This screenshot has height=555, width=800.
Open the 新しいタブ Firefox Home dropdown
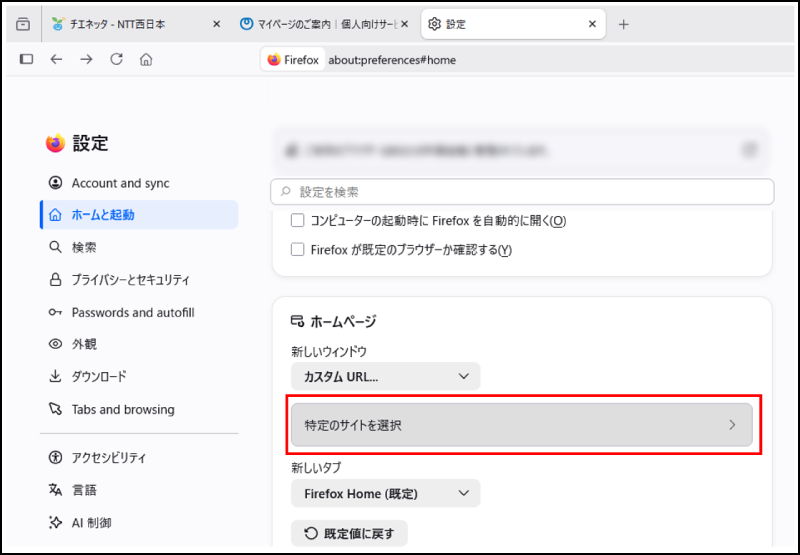[386, 493]
